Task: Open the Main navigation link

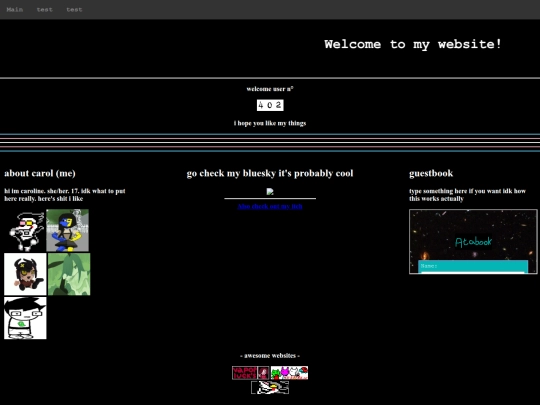Action: coord(15,10)
